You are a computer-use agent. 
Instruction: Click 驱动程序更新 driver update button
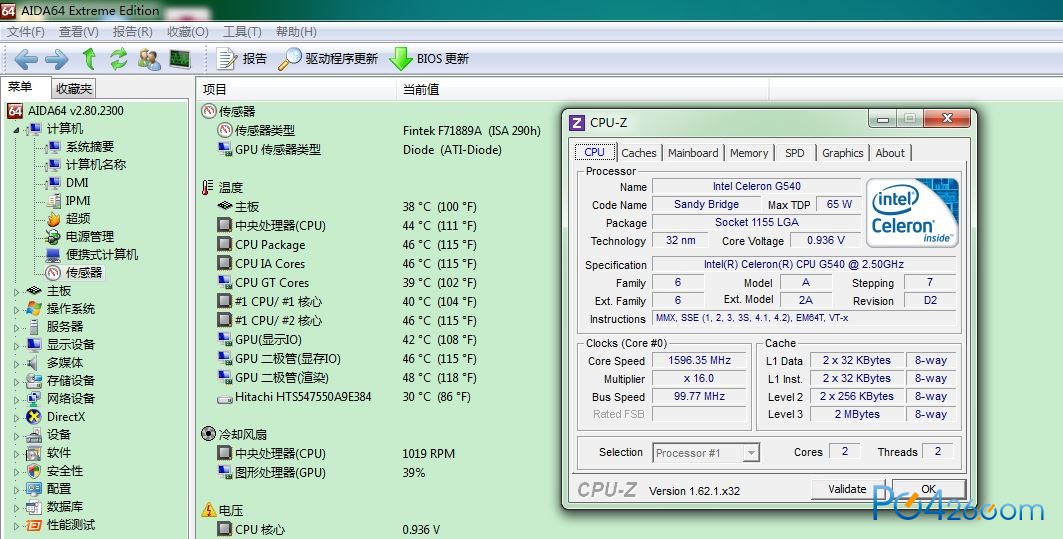click(327, 59)
